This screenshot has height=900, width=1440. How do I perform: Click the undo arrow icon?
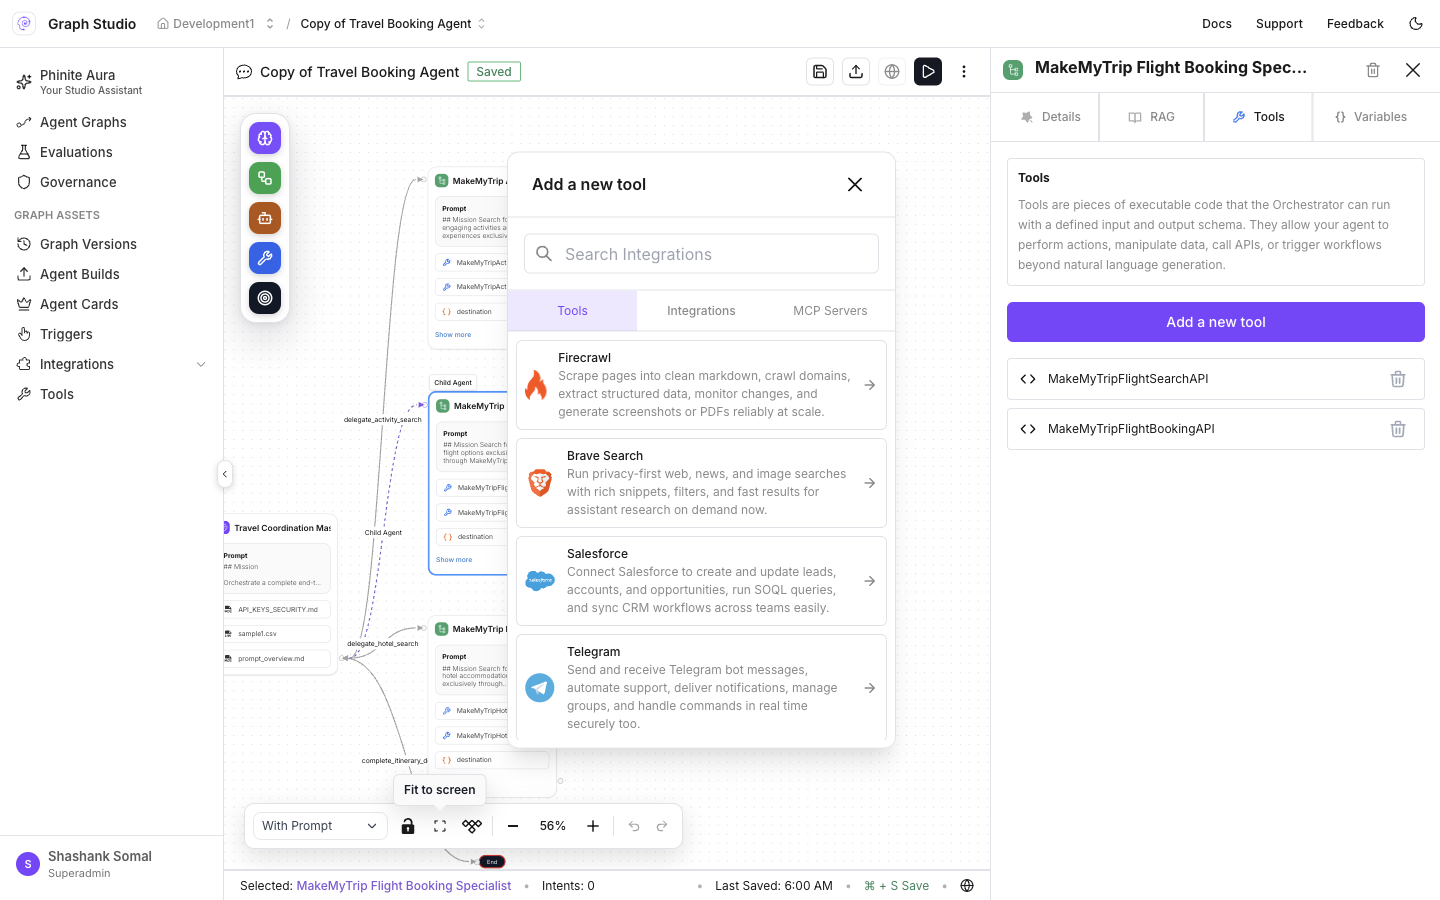(634, 826)
